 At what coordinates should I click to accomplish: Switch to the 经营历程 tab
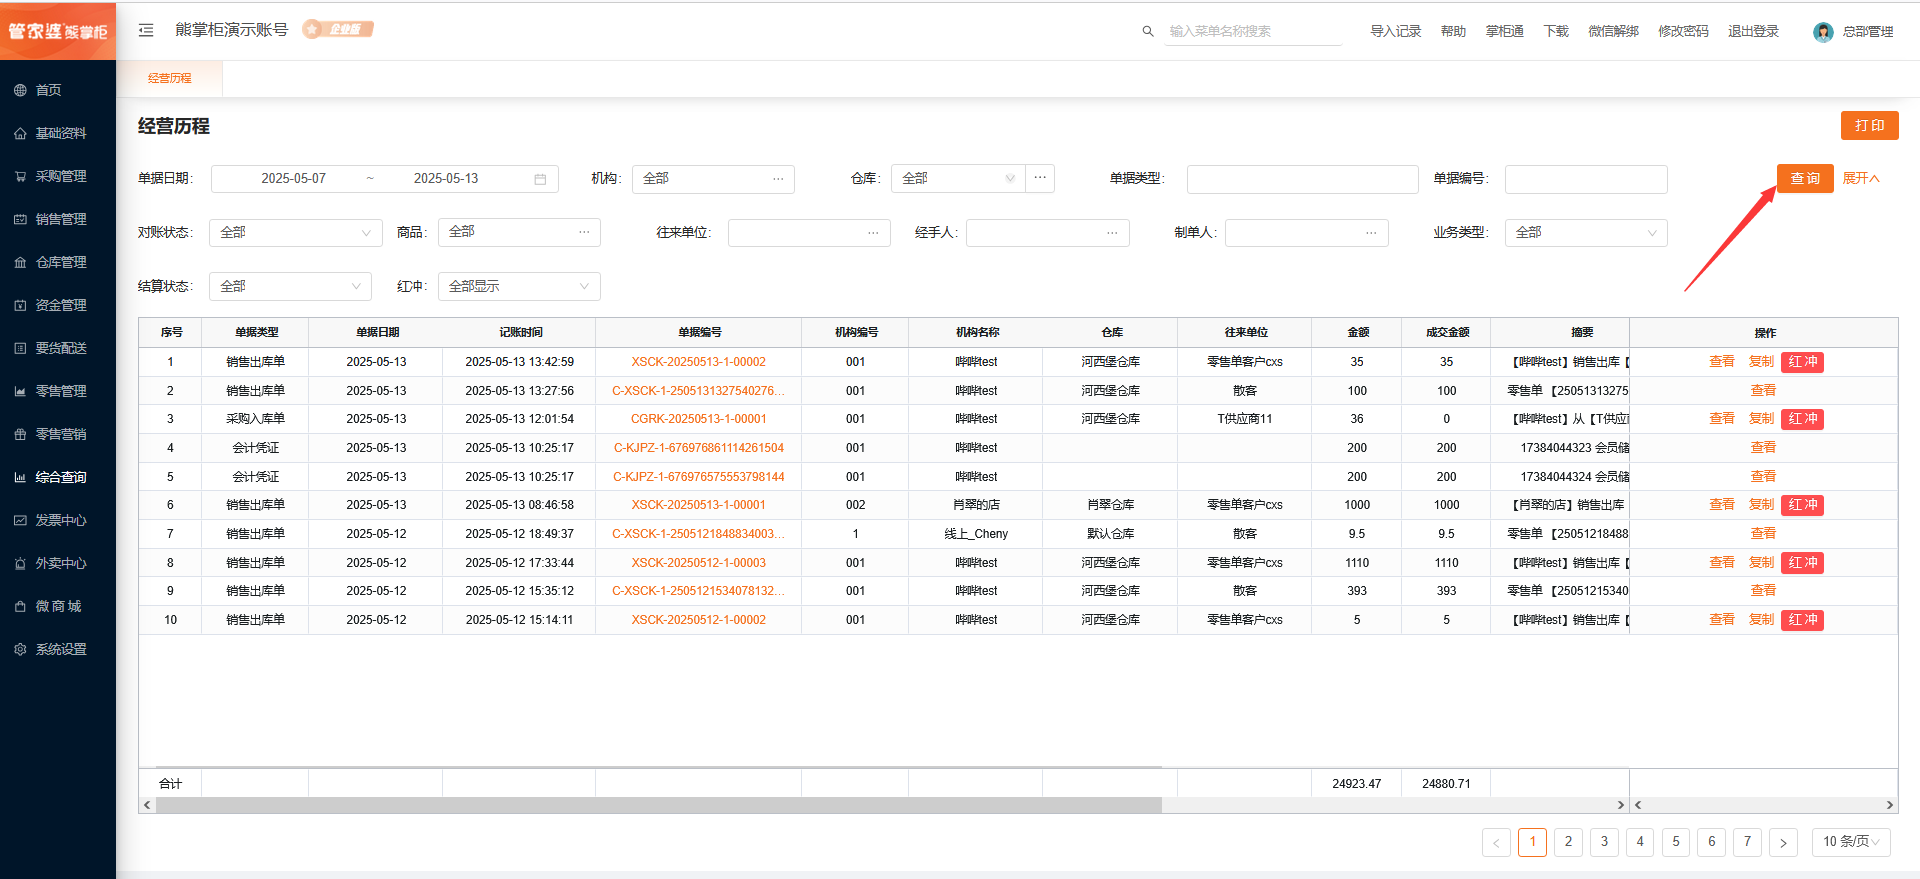[x=170, y=78]
